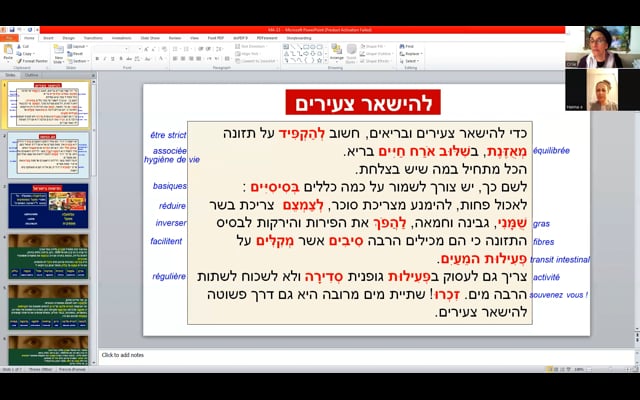Open the Select dropdown in Editing group
Image resolution: width=640 pixels, height=400 pixels.
pos(409,61)
